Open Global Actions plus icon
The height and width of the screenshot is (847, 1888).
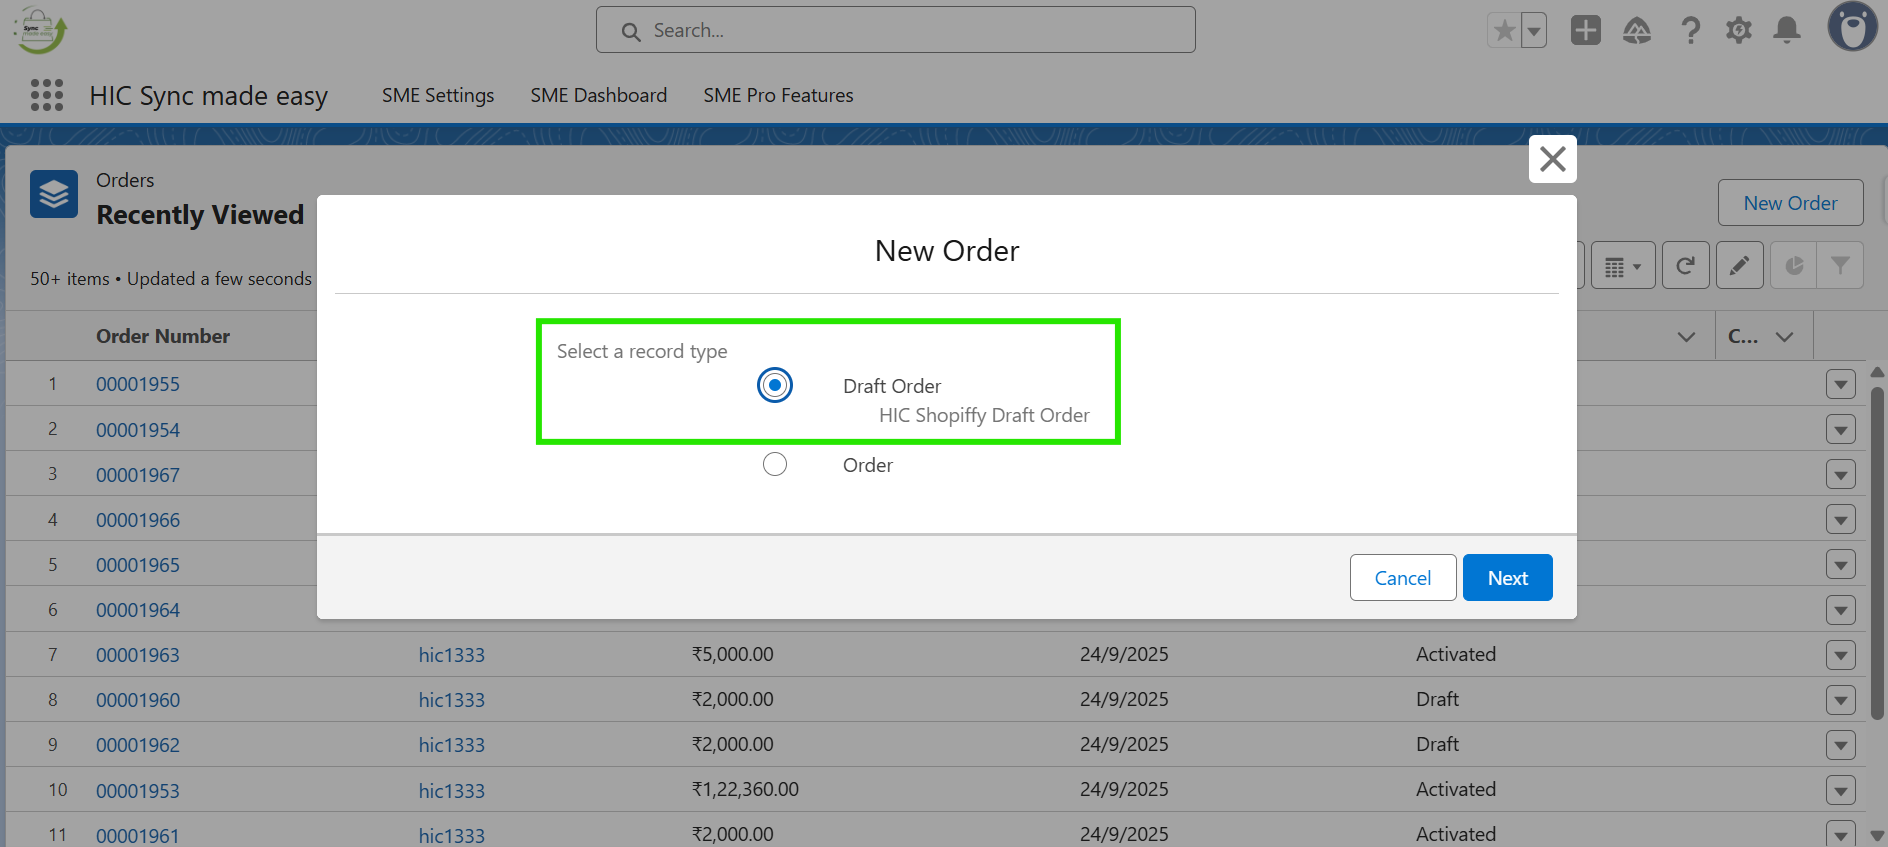(1586, 30)
